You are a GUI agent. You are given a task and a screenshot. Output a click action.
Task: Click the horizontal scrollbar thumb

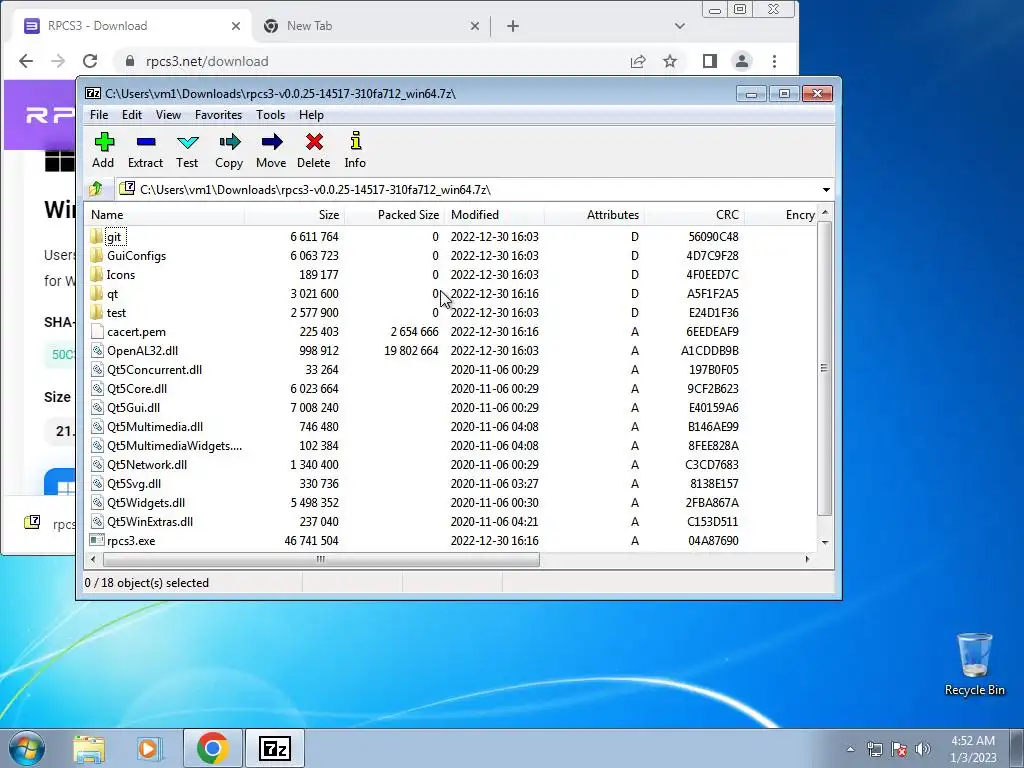321,560
